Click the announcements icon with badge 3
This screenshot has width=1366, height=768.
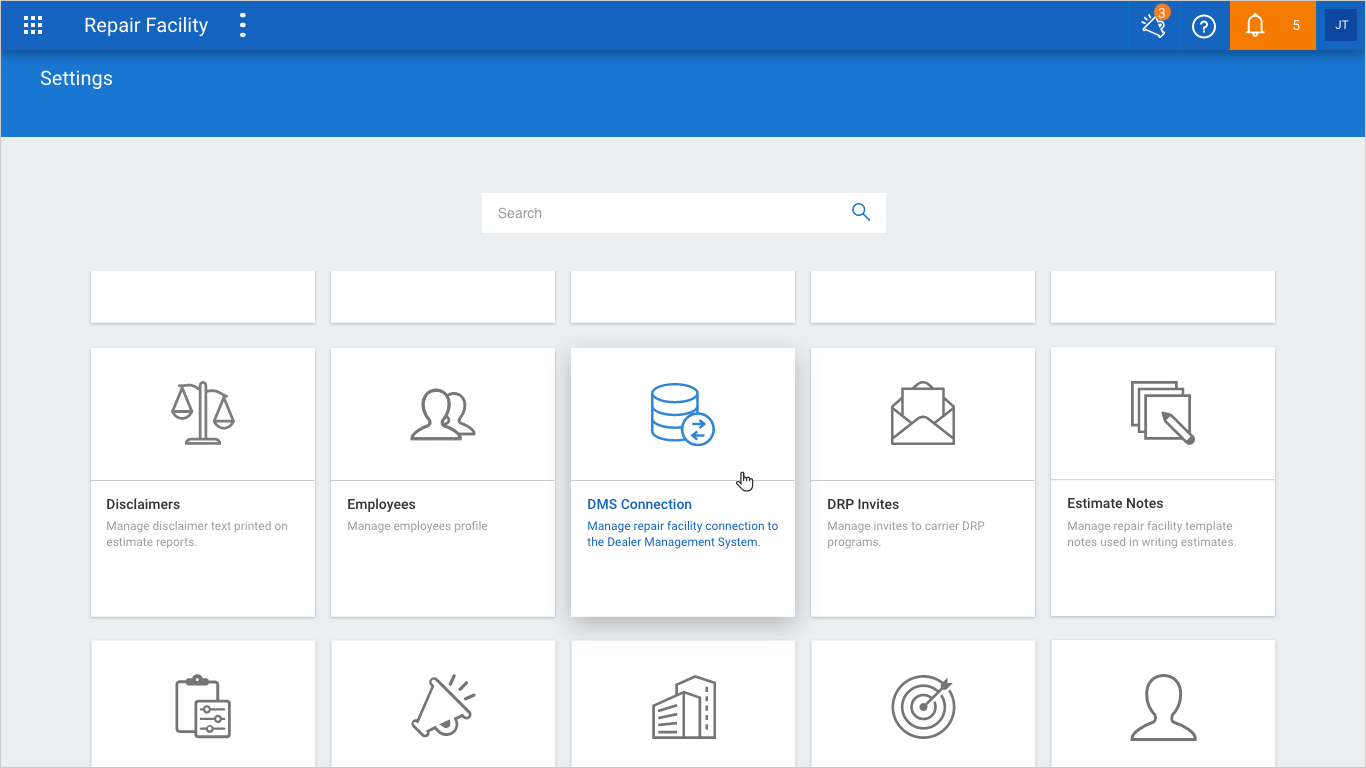point(1155,25)
